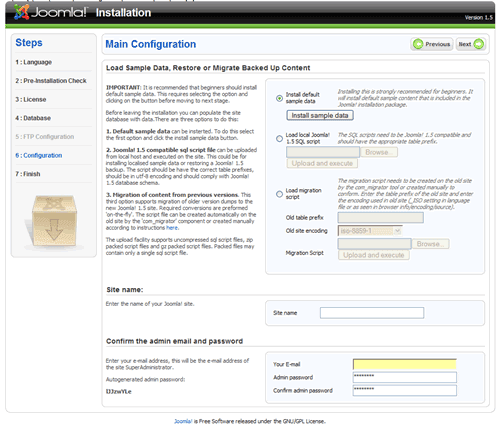This screenshot has height=424, width=500.
Task: Click the 'Autogenerated admin password:' label
Action: 145,379
